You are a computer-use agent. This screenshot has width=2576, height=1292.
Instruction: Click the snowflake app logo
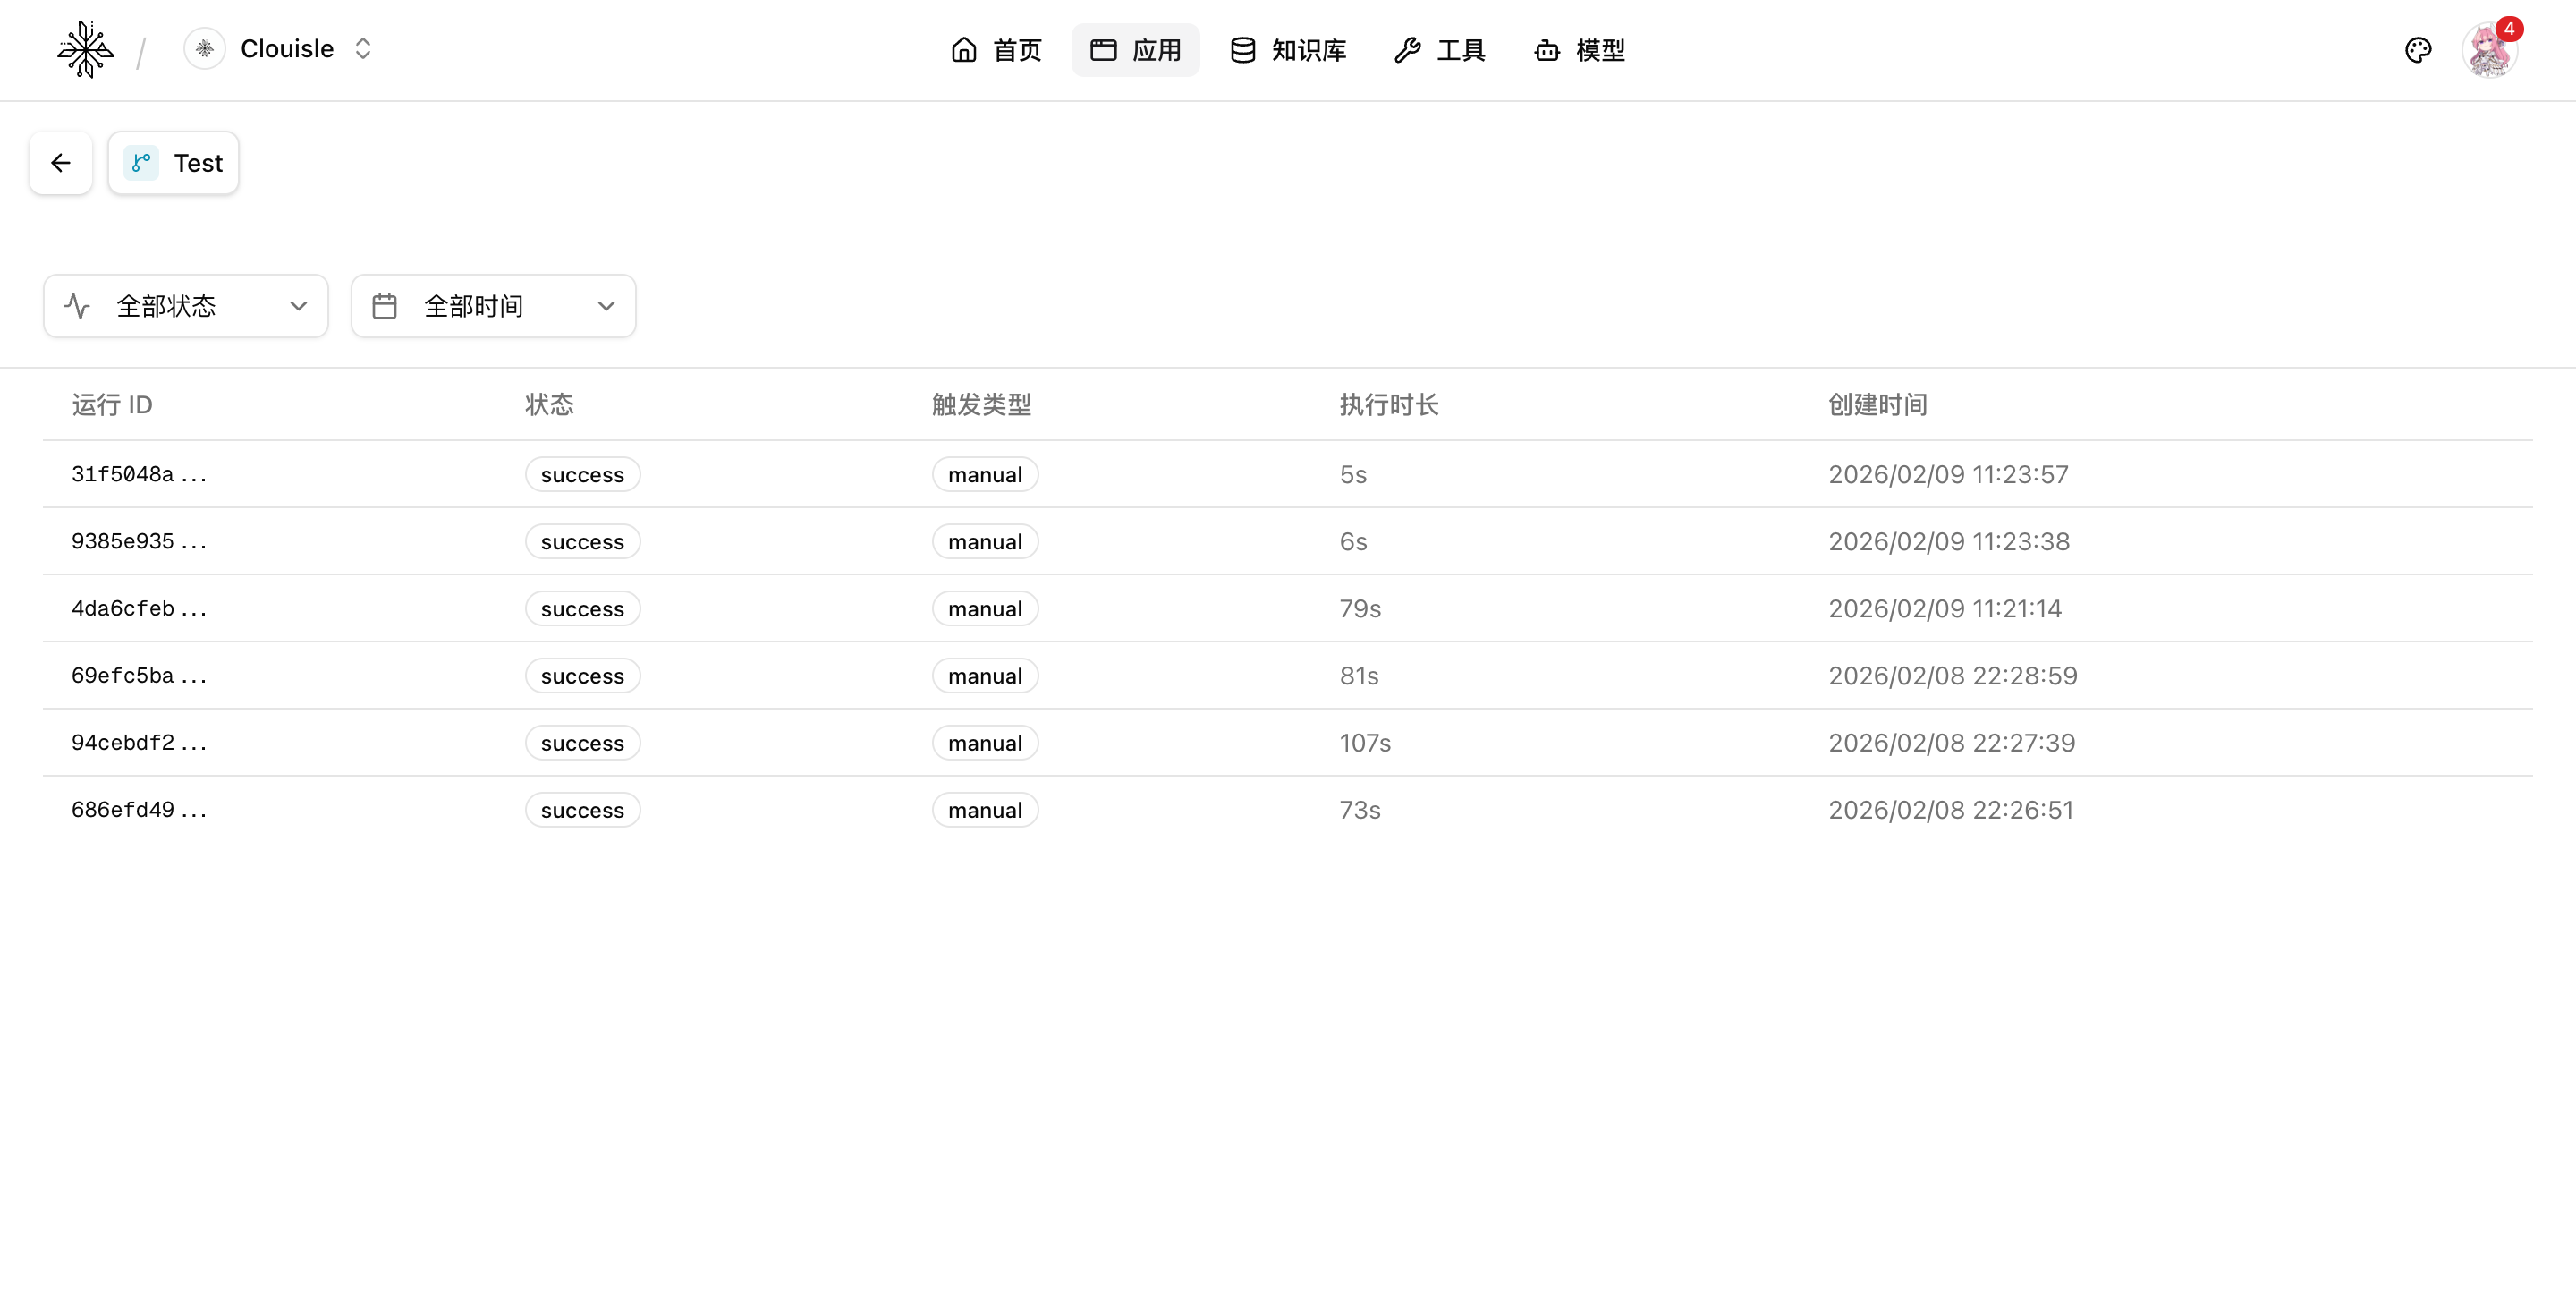click(85, 50)
